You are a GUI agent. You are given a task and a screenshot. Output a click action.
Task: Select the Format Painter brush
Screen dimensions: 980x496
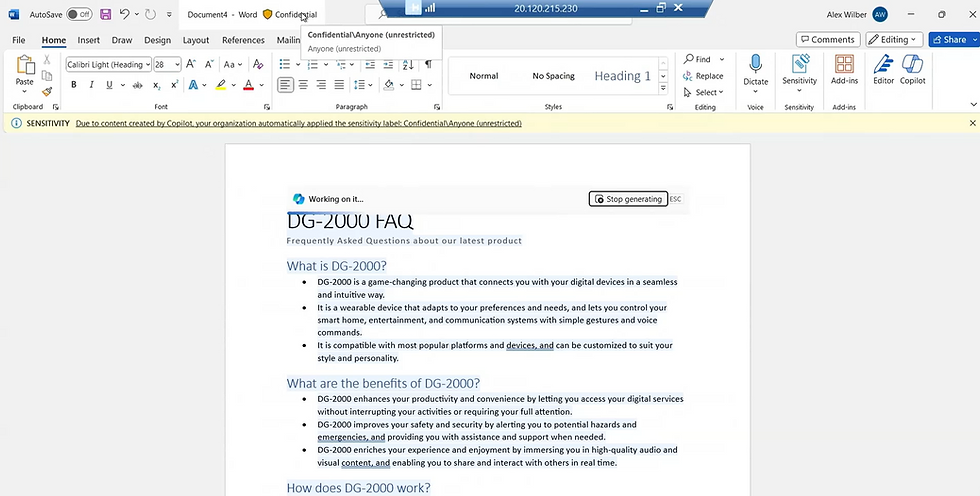(47, 91)
